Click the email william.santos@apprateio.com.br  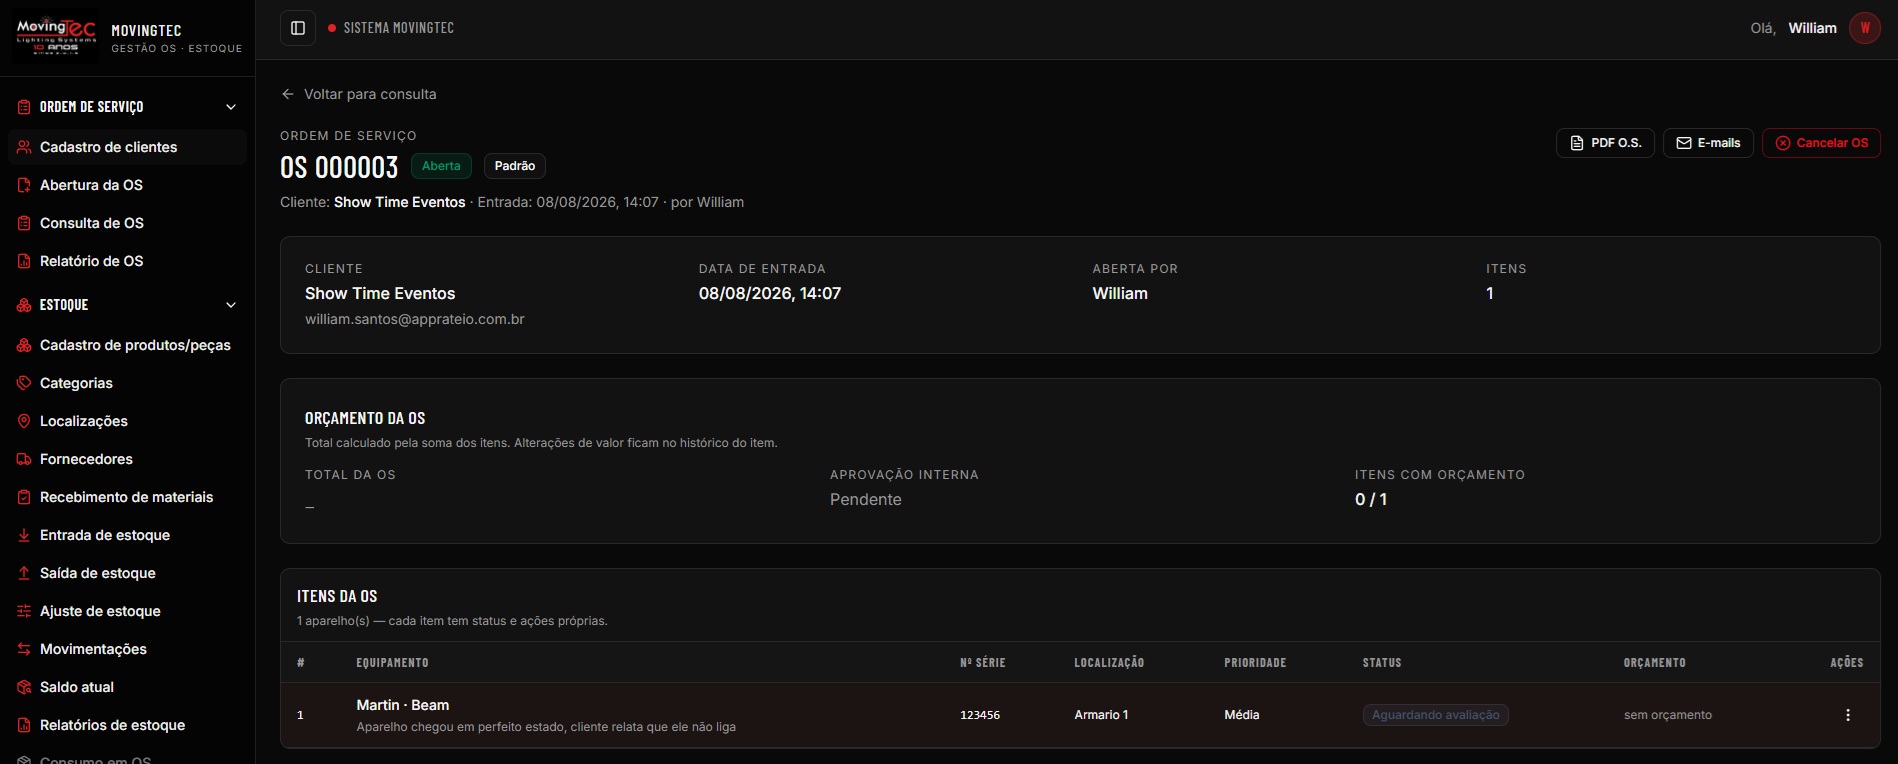(415, 319)
